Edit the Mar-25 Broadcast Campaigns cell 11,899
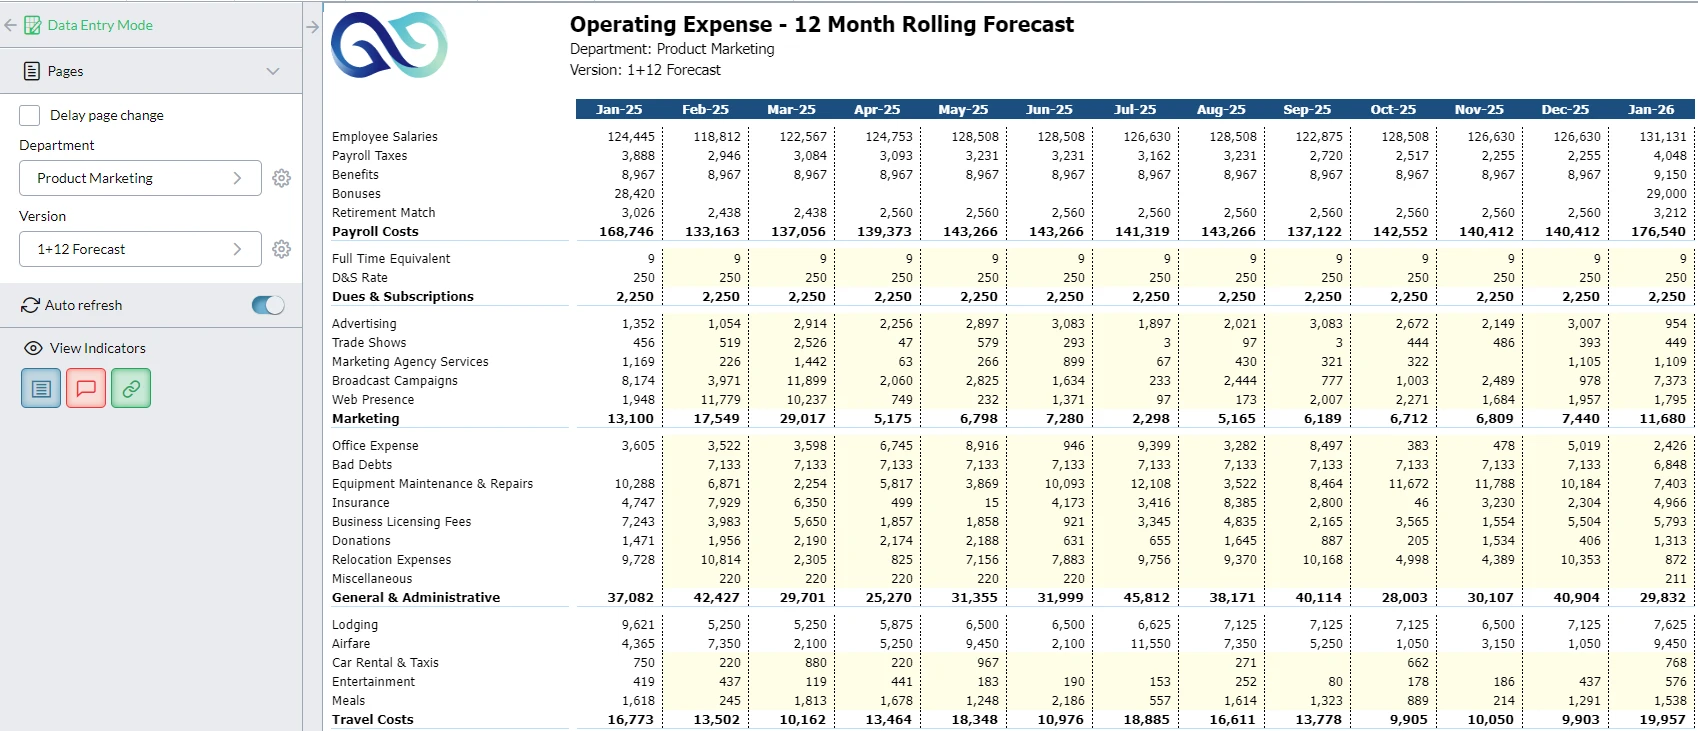 click(x=791, y=380)
